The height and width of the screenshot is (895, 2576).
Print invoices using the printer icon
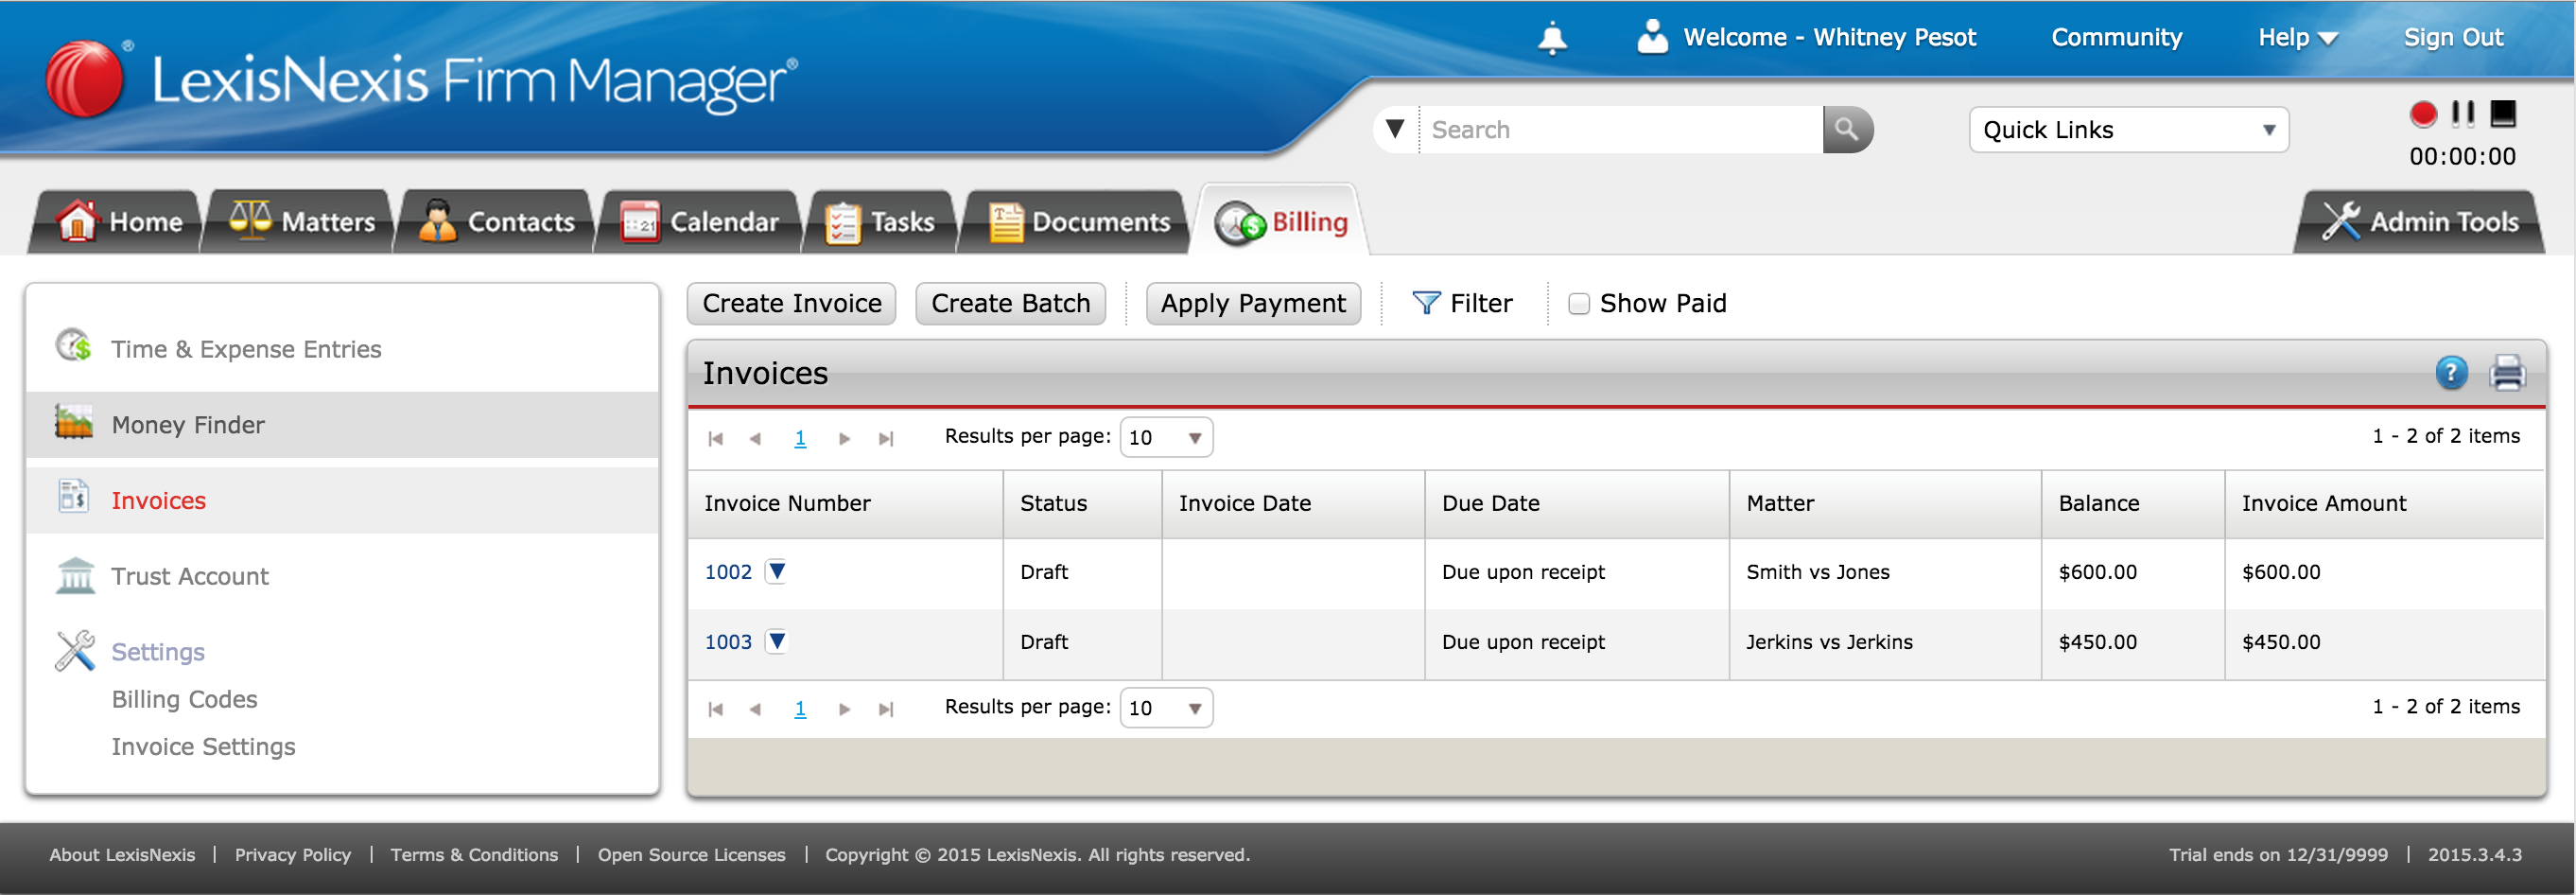click(2507, 373)
